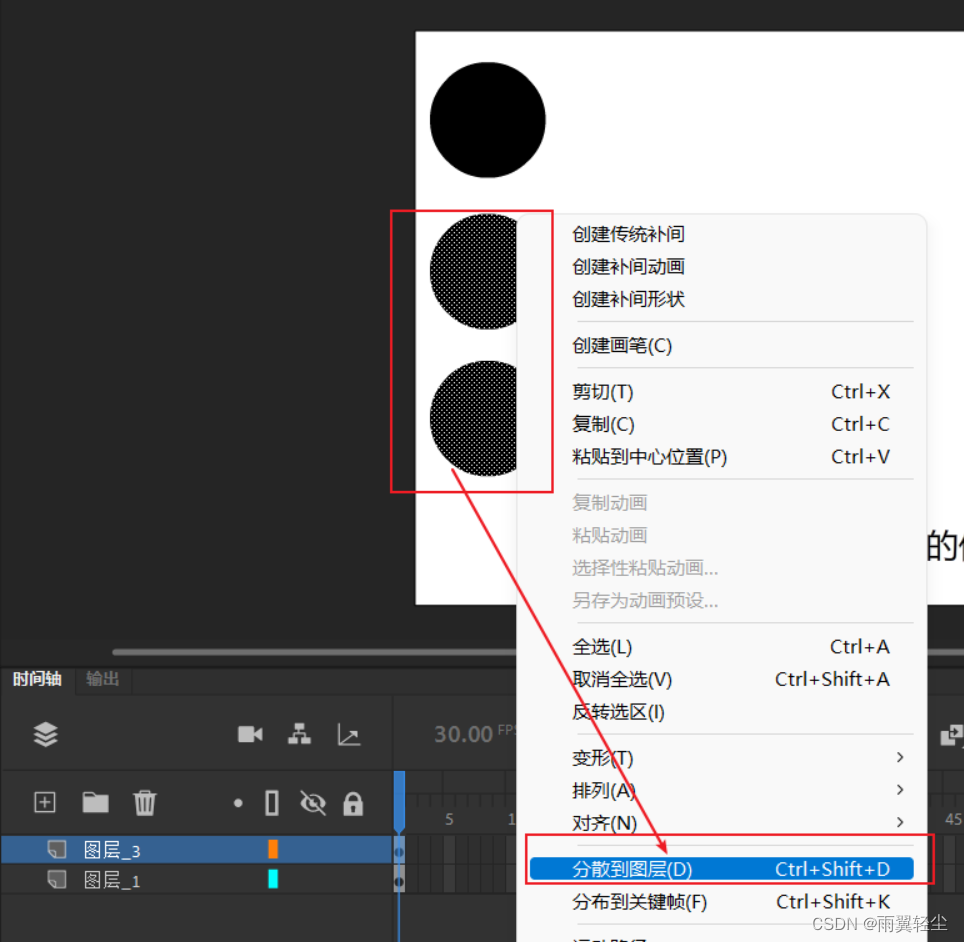
Task: Create a new layer folder
Action: click(x=95, y=802)
